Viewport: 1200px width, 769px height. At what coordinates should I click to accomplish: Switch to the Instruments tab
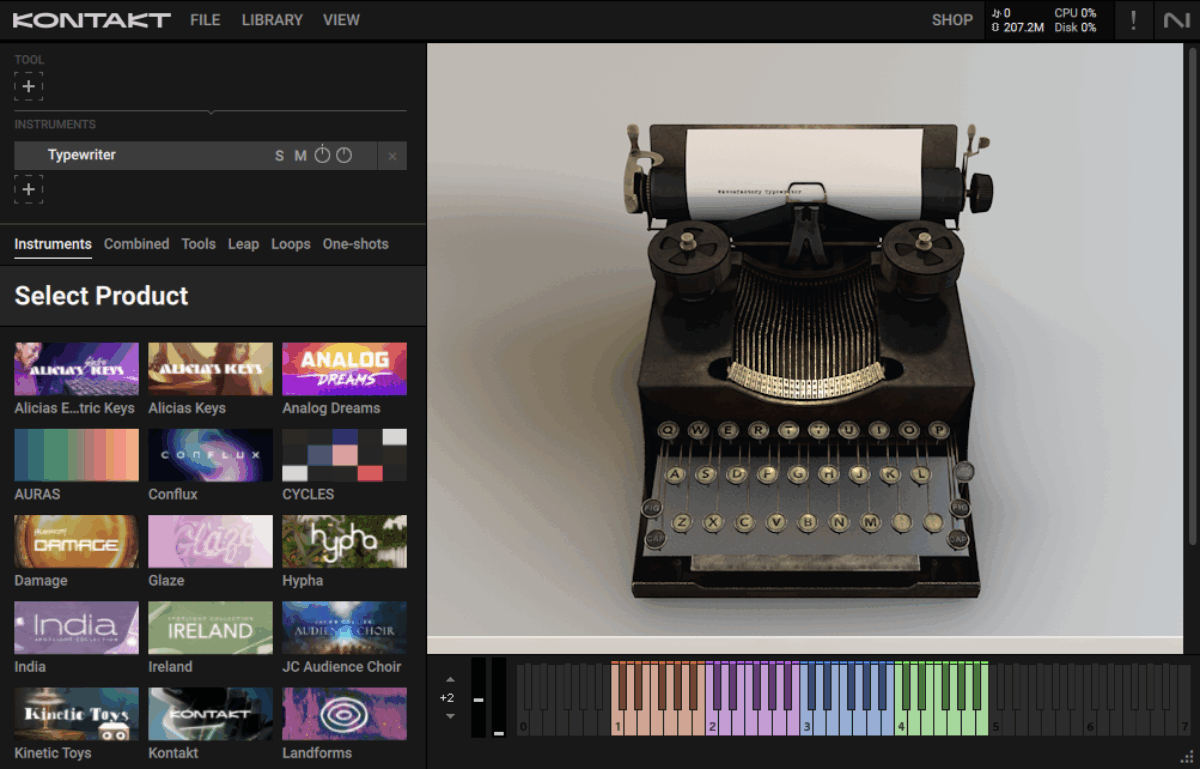[53, 244]
